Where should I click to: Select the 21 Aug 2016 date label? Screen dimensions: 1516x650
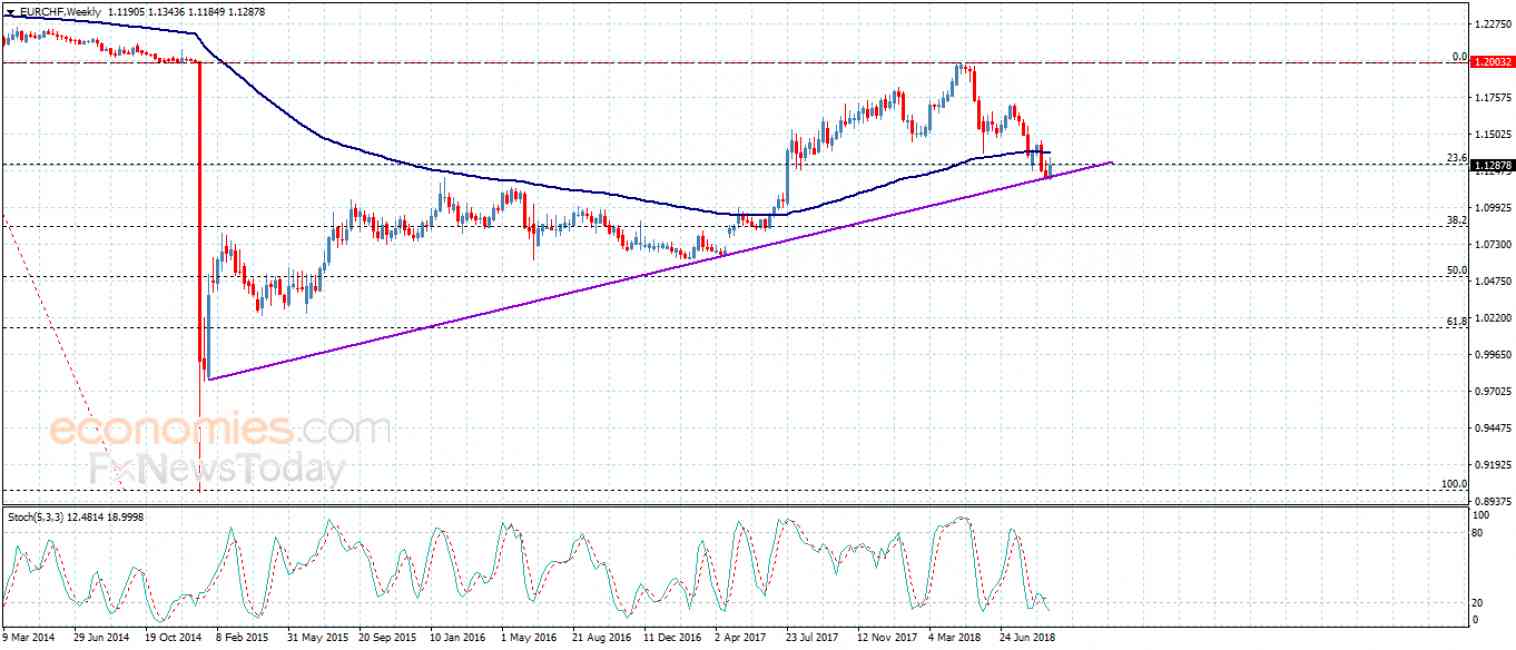602,636
